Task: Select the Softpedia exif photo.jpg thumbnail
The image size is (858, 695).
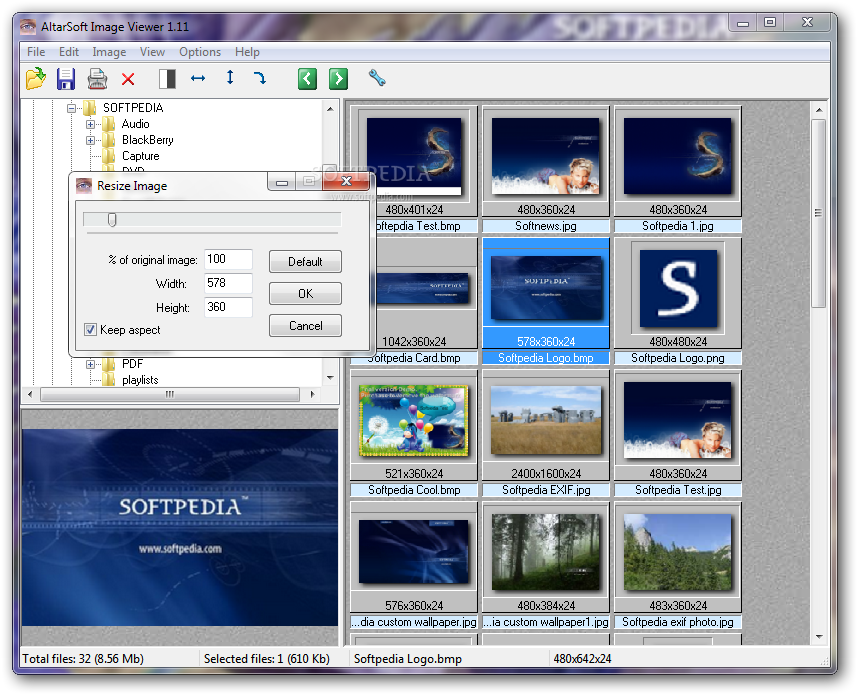Action: click(x=677, y=557)
